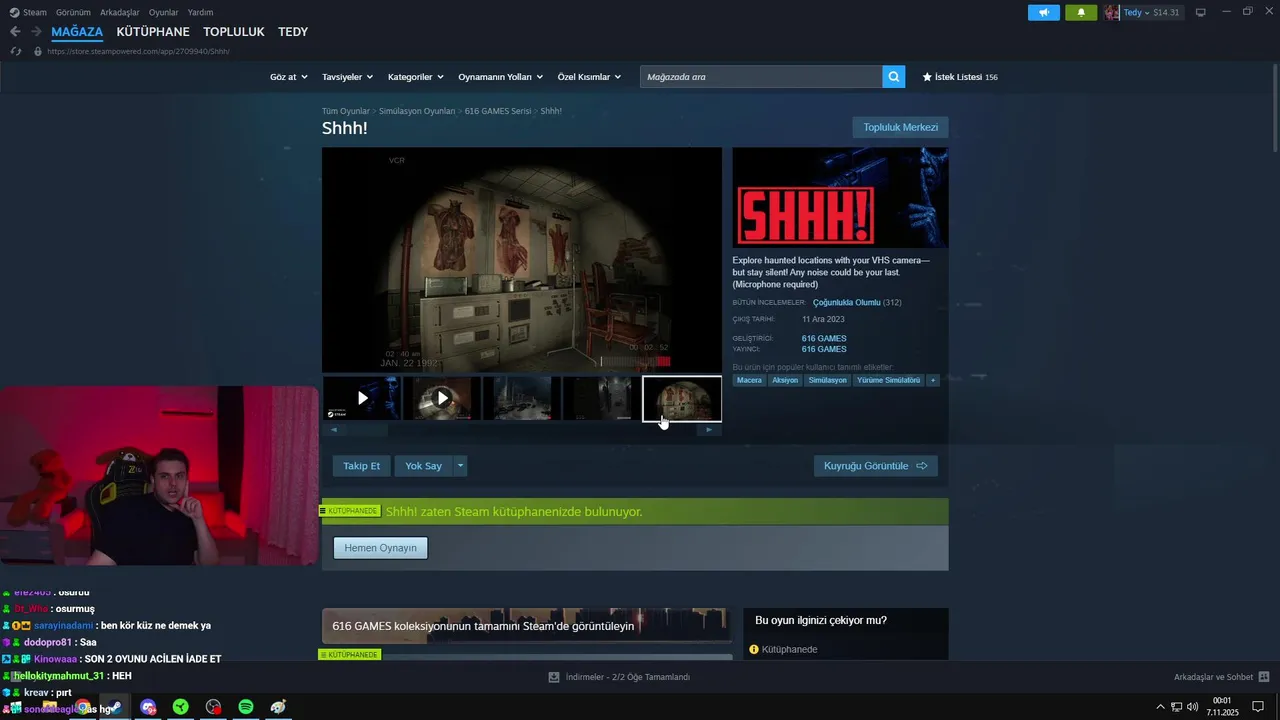This screenshot has width=1280, height=720.
Task: Nudge the thumbnail strip left arrow
Action: (x=334, y=430)
